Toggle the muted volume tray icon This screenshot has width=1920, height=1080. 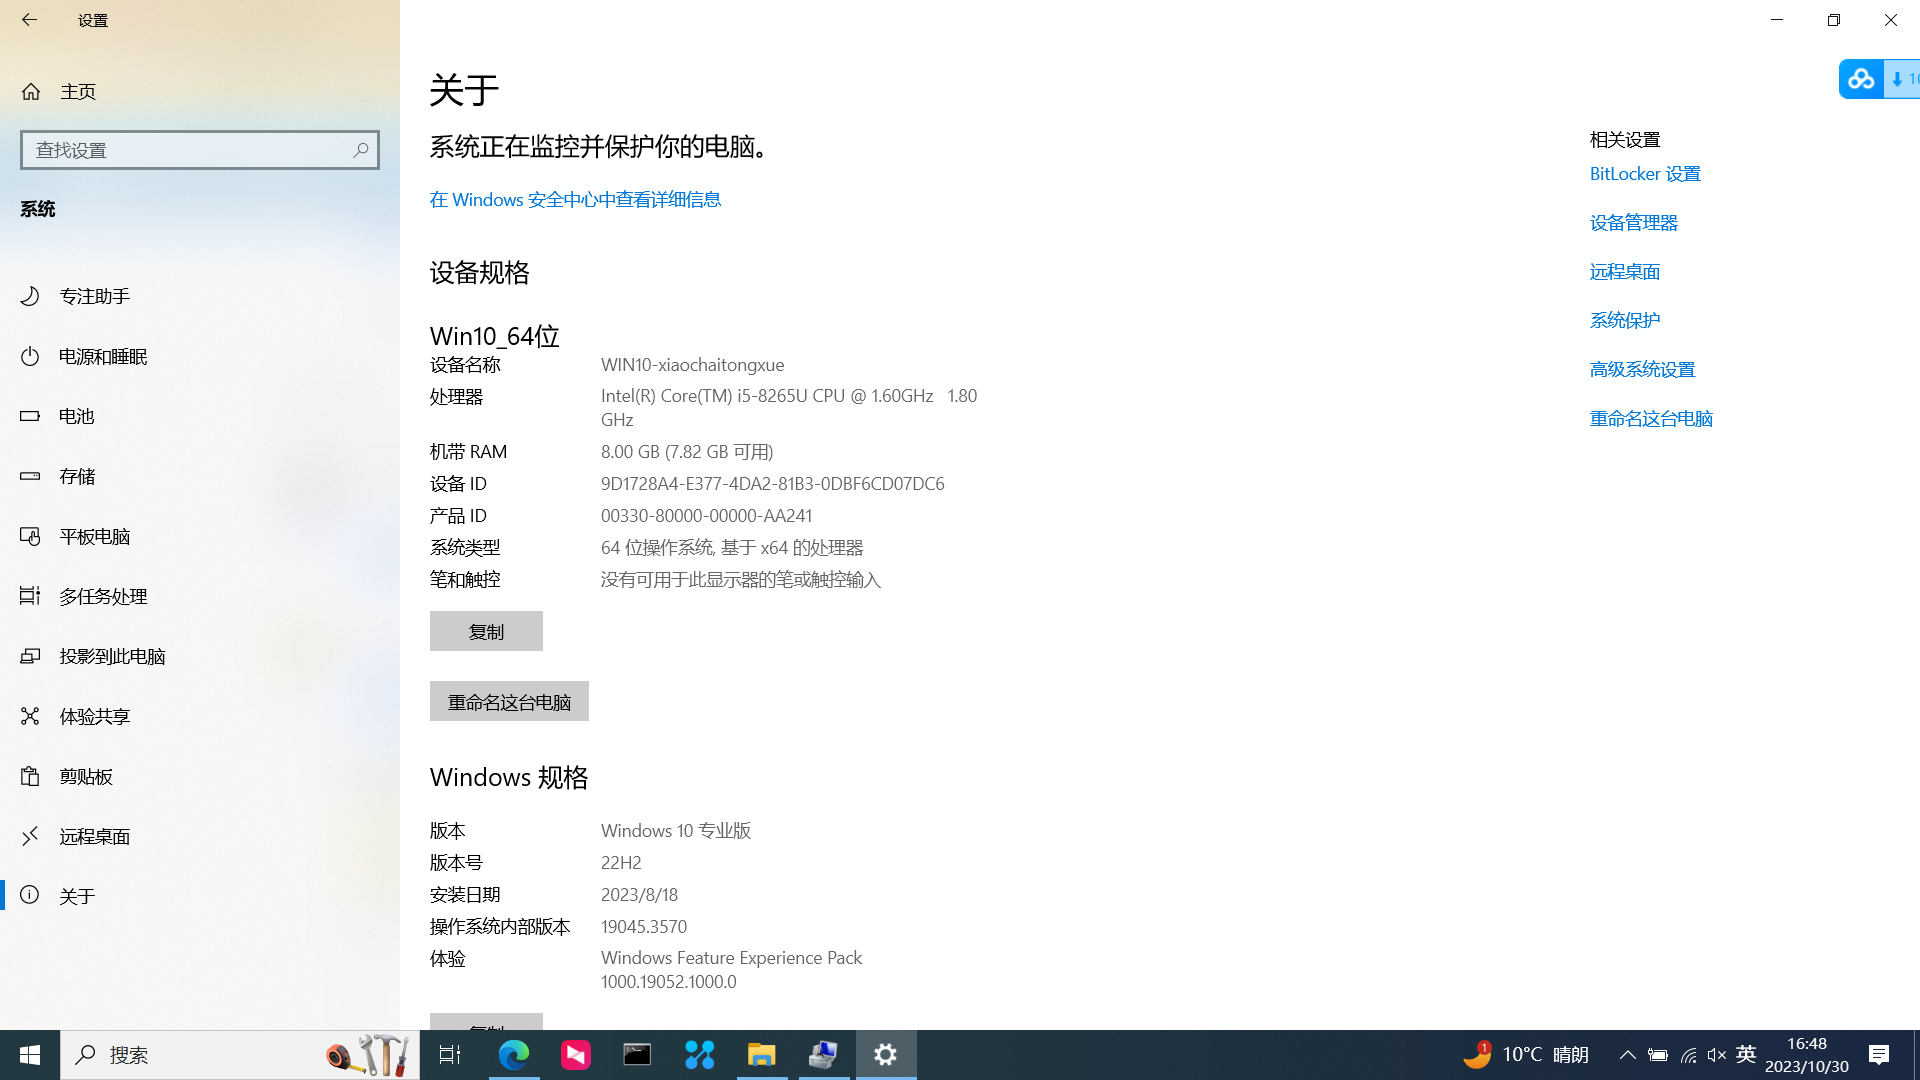tap(1717, 1054)
